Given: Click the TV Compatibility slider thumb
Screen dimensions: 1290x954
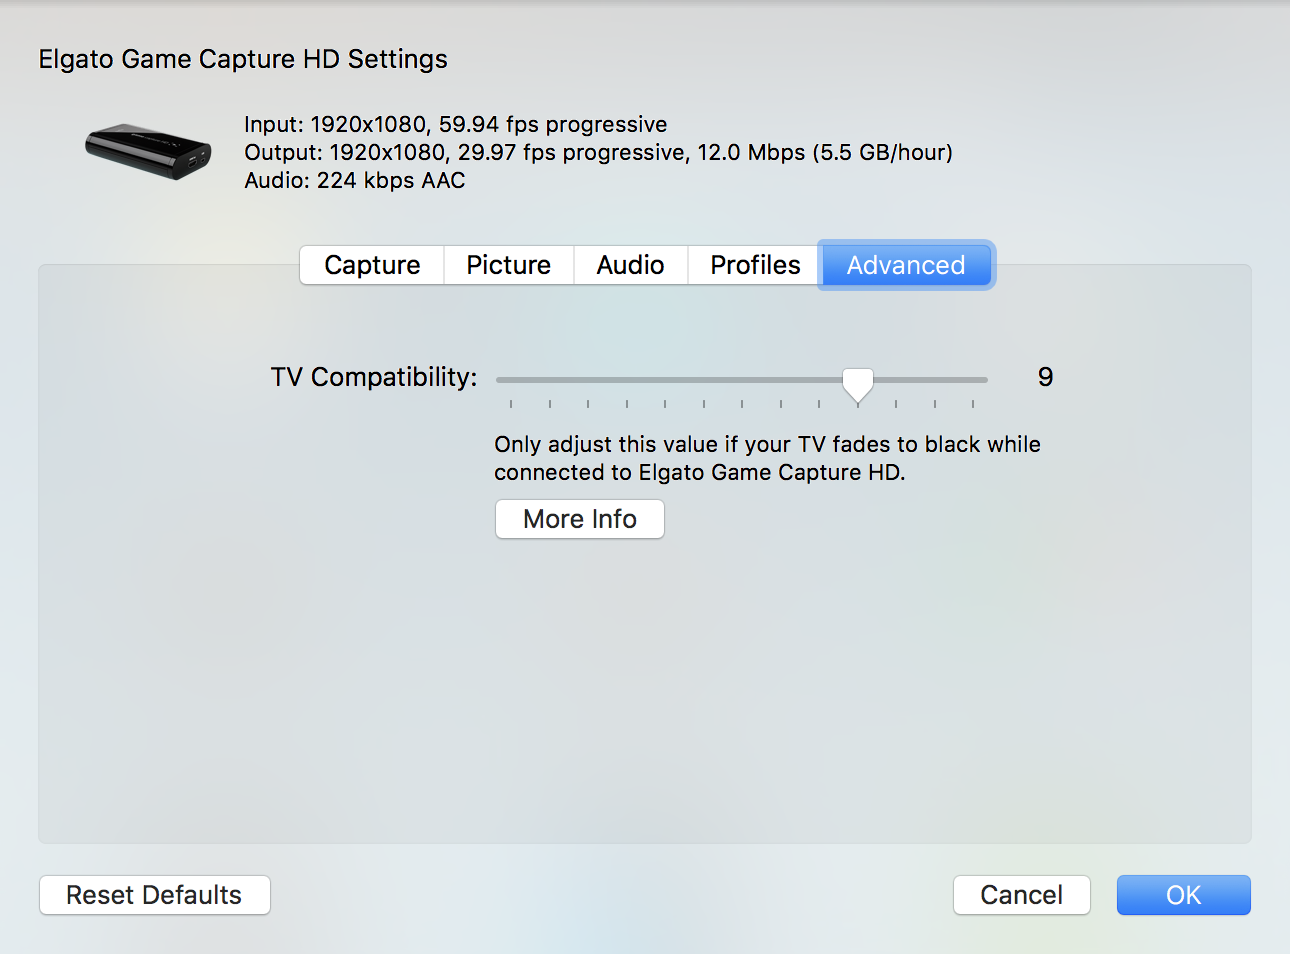Looking at the screenshot, I should [x=857, y=383].
